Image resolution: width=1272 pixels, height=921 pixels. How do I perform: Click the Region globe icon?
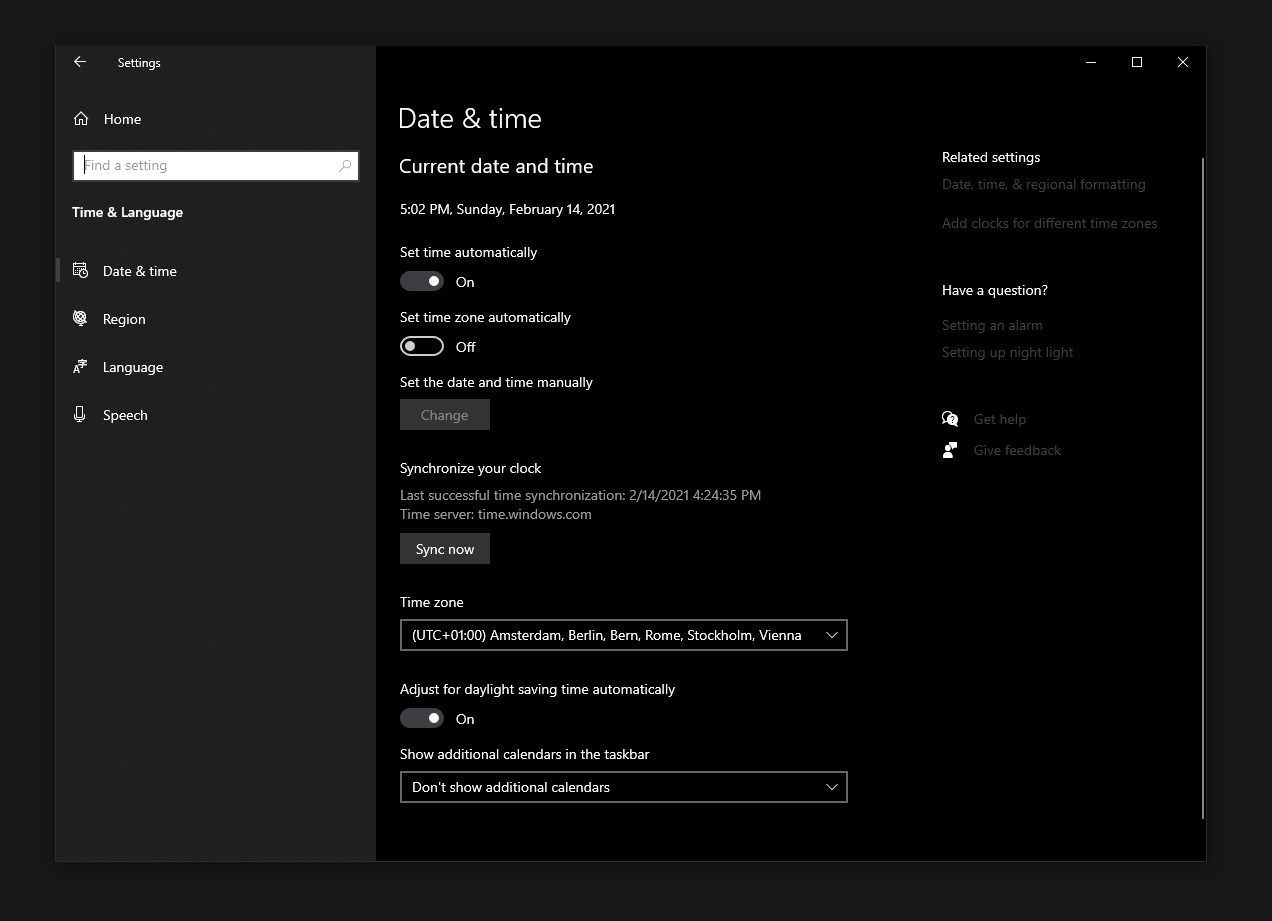pyautogui.click(x=80, y=319)
